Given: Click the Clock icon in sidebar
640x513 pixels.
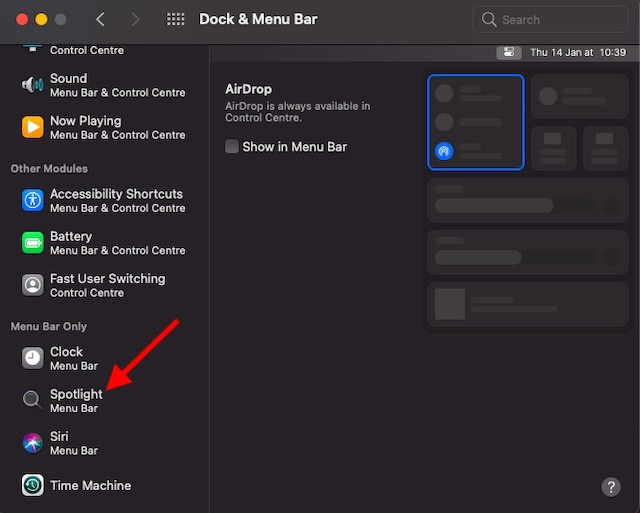Looking at the screenshot, I should pyautogui.click(x=33, y=358).
